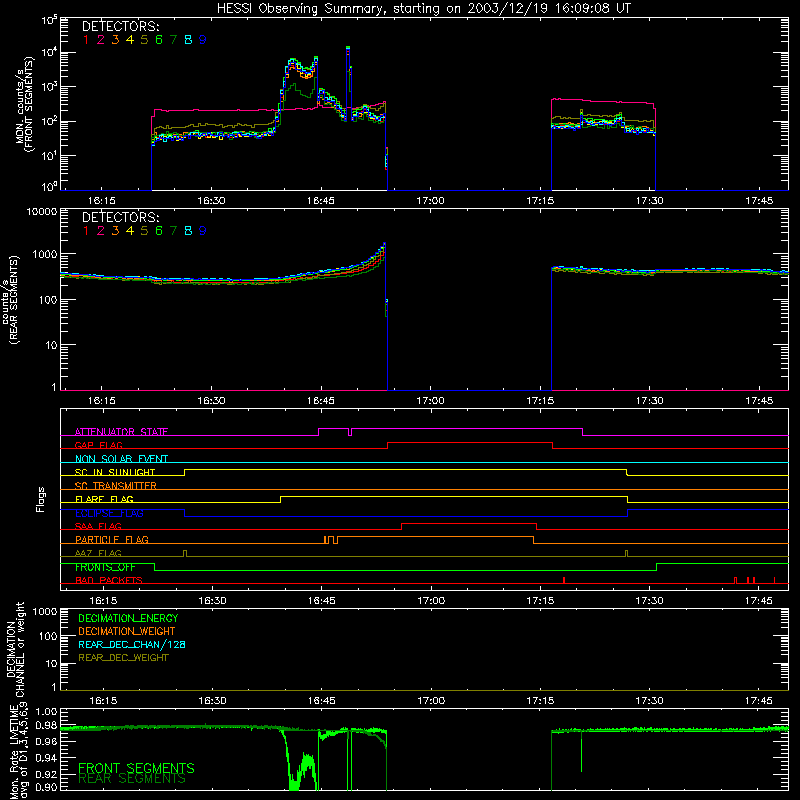This screenshot has width=800, height=800.
Task: Select detector 2 in front segments legend
Action: point(101,40)
